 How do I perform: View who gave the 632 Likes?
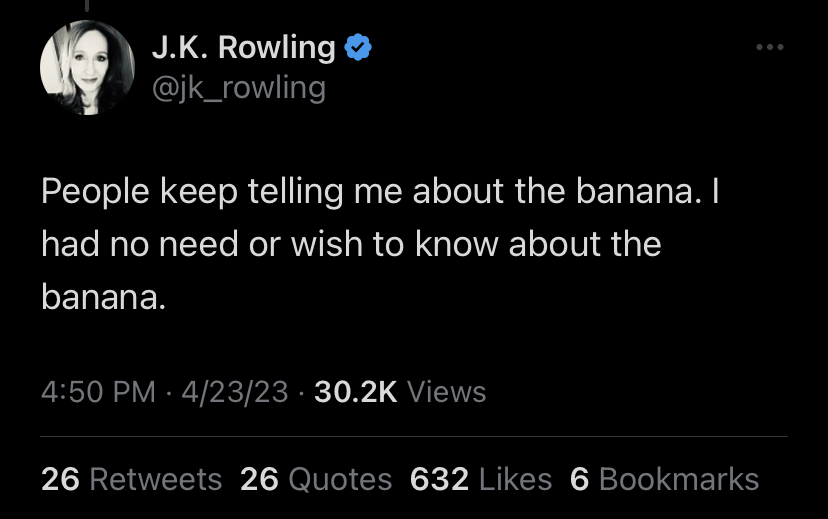point(481,479)
